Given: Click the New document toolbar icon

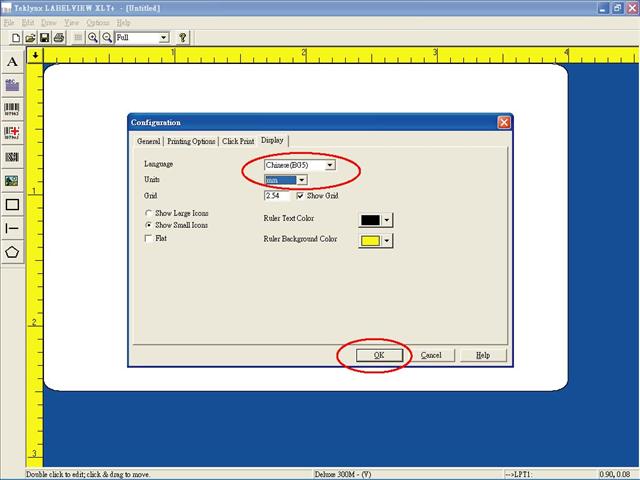Looking at the screenshot, I should (16, 38).
